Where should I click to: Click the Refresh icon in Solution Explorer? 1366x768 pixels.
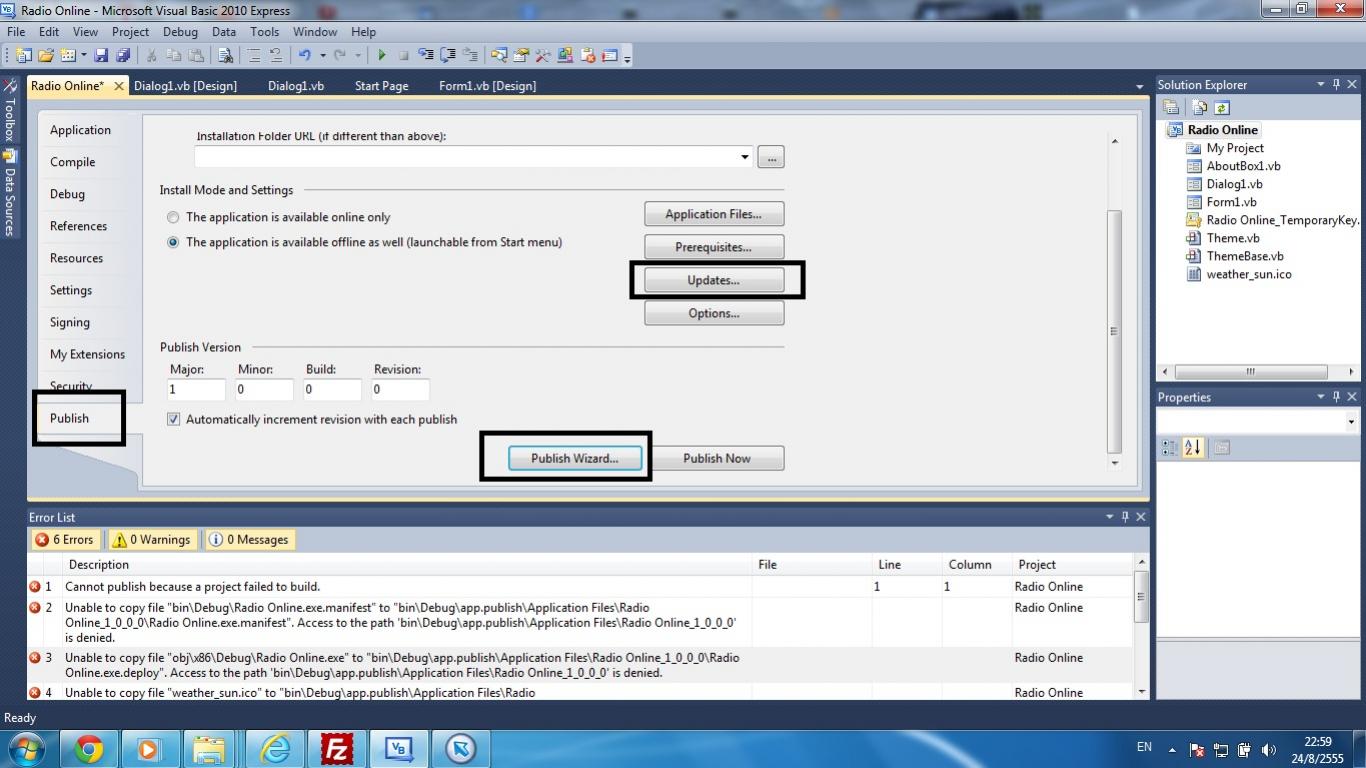tap(1221, 107)
